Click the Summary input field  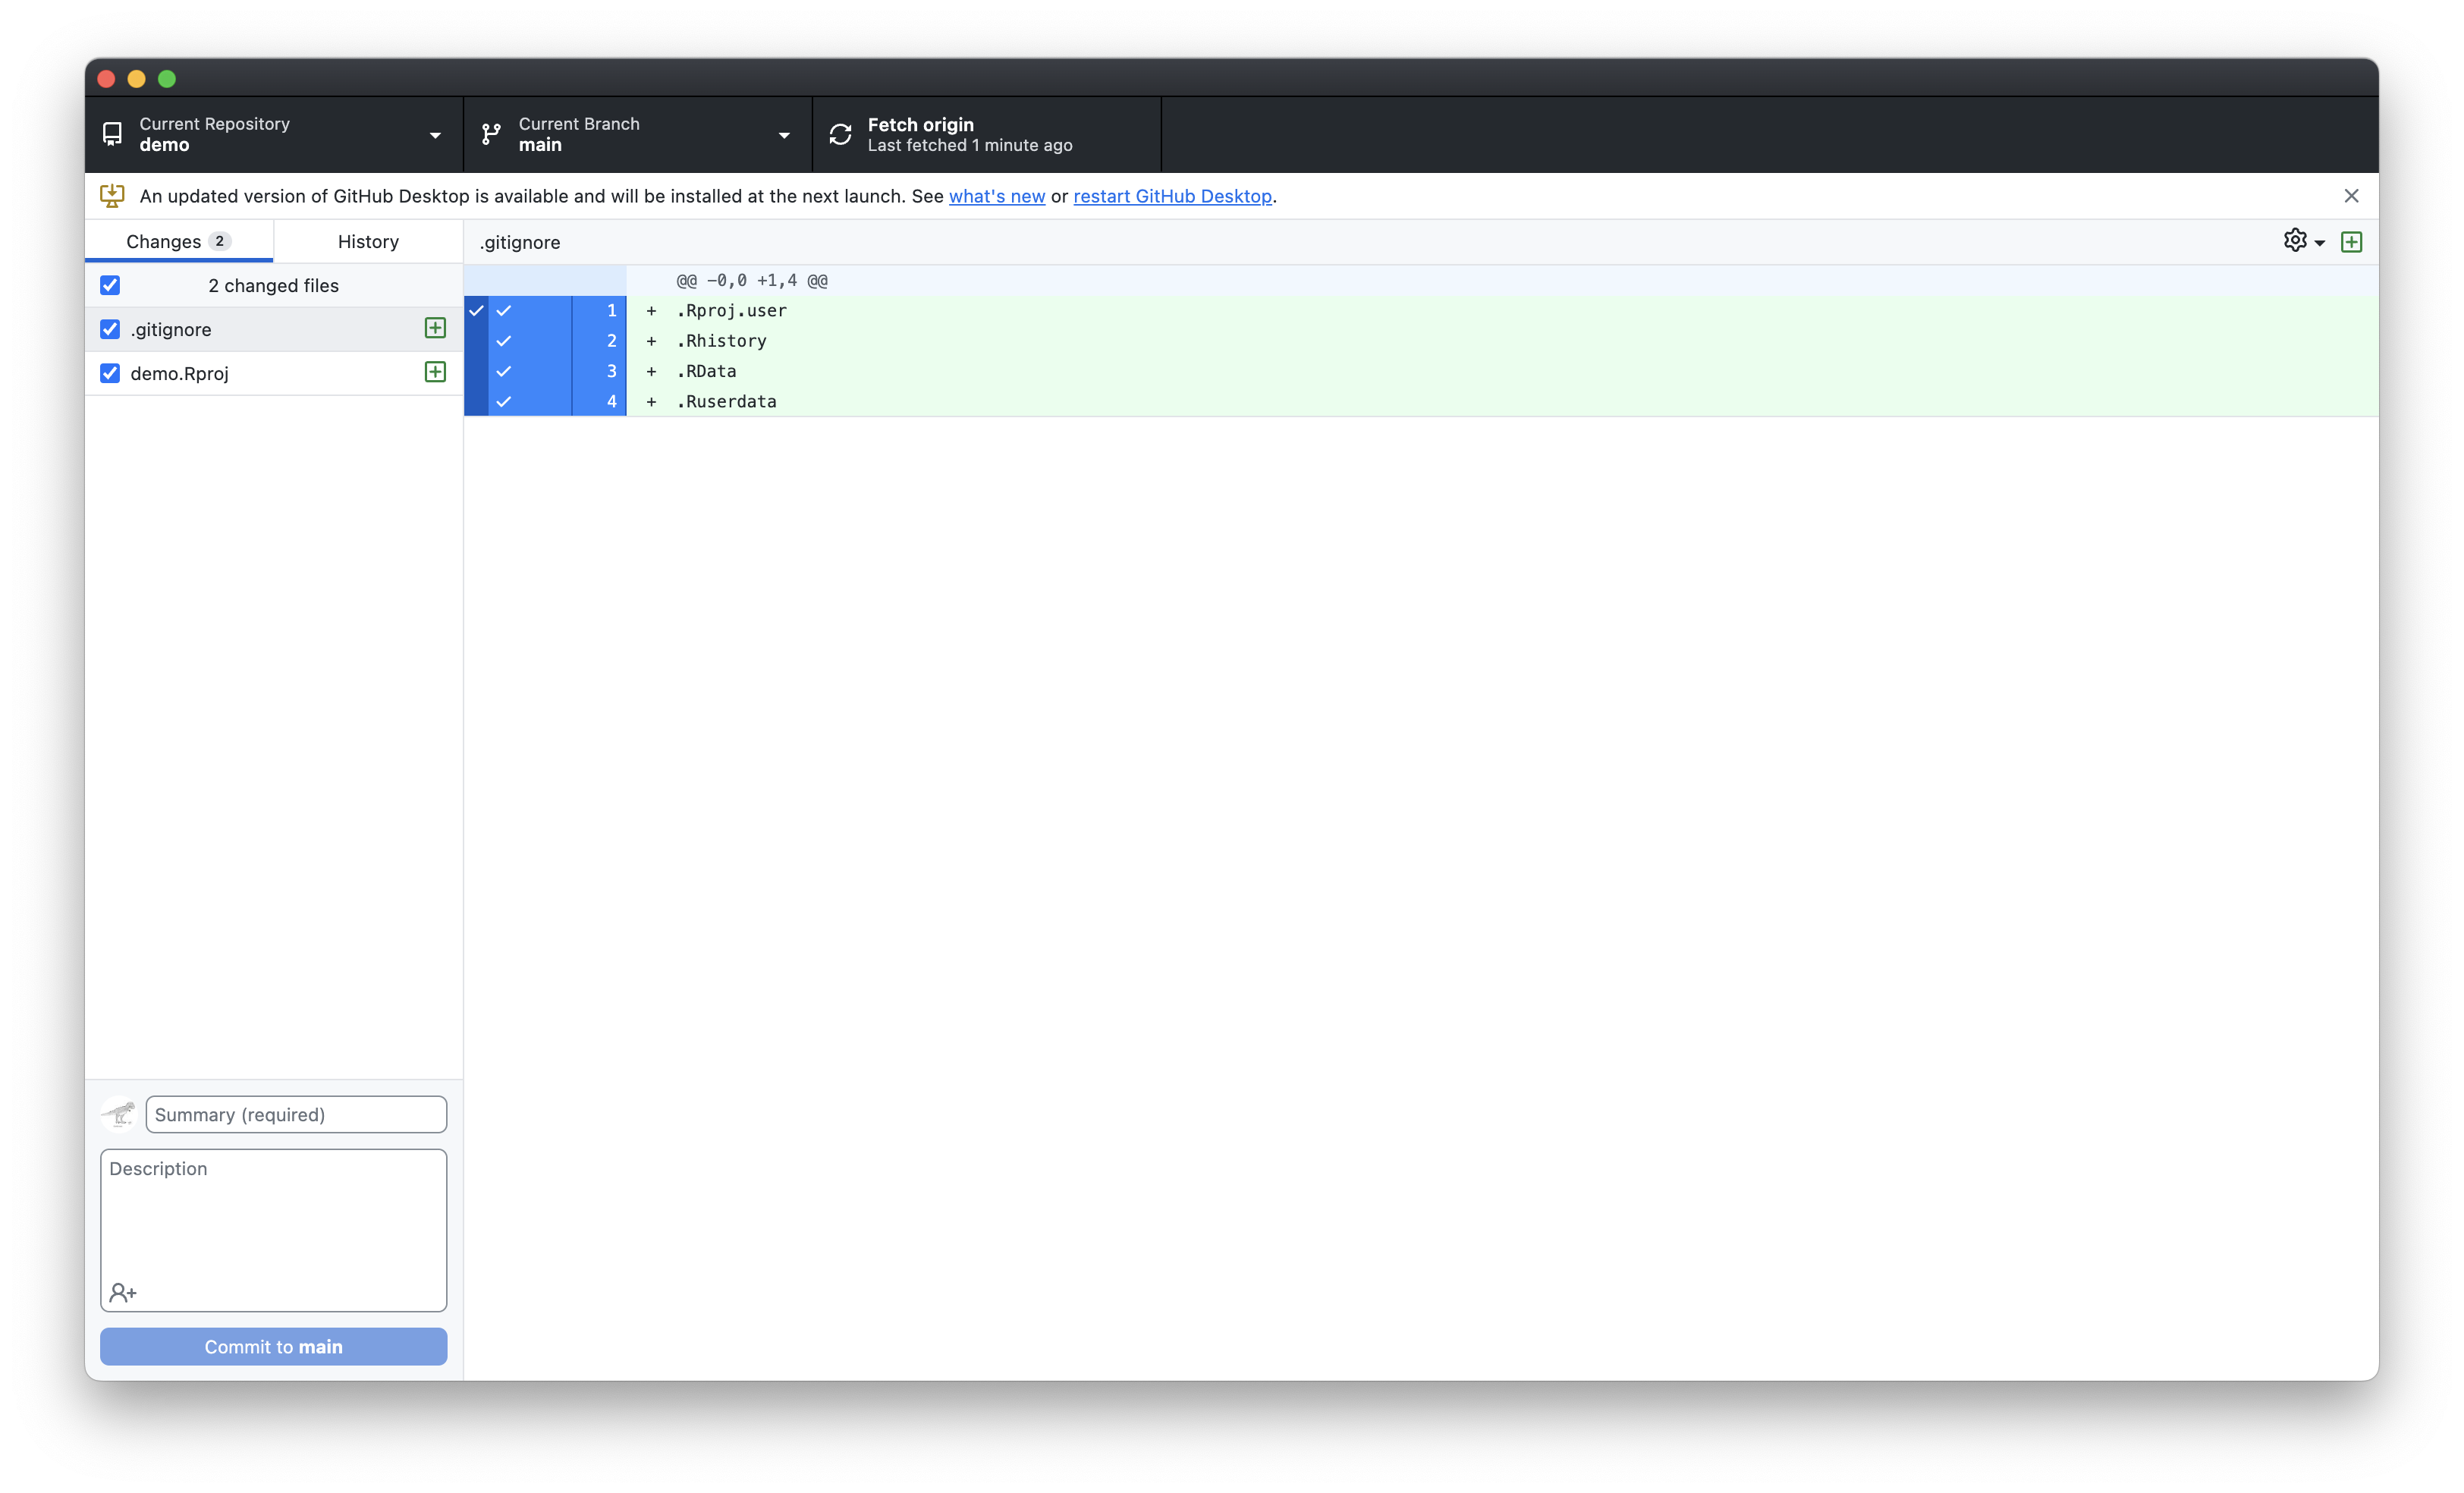coord(296,1114)
